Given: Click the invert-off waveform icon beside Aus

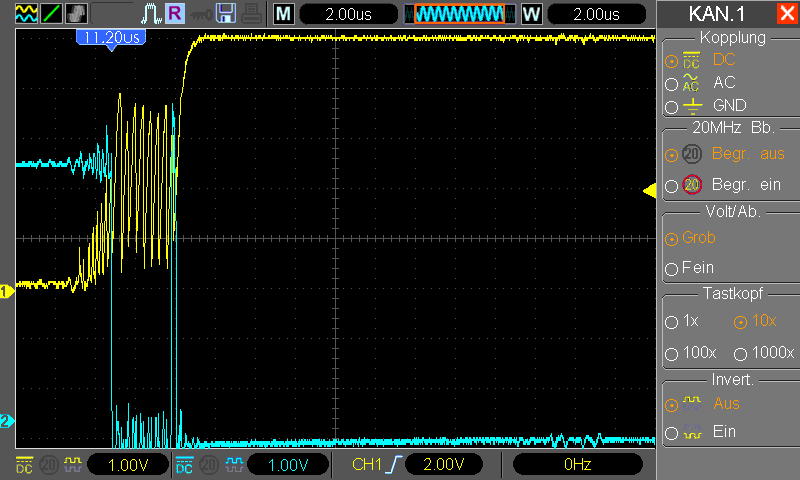Looking at the screenshot, I should 692,403.
